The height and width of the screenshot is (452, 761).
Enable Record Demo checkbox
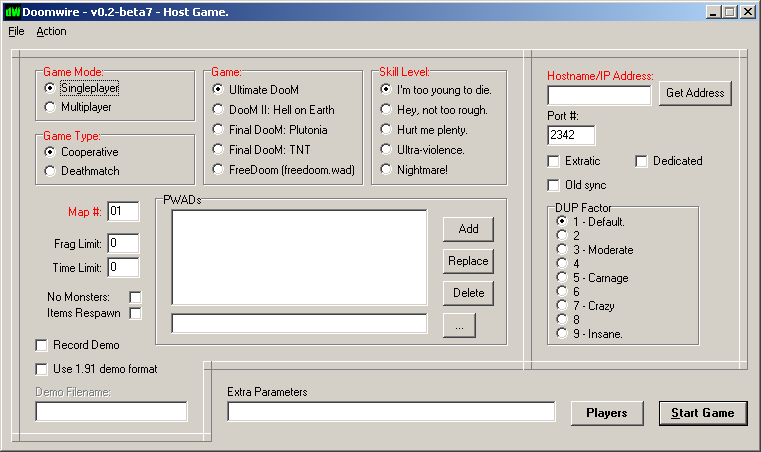[41, 345]
